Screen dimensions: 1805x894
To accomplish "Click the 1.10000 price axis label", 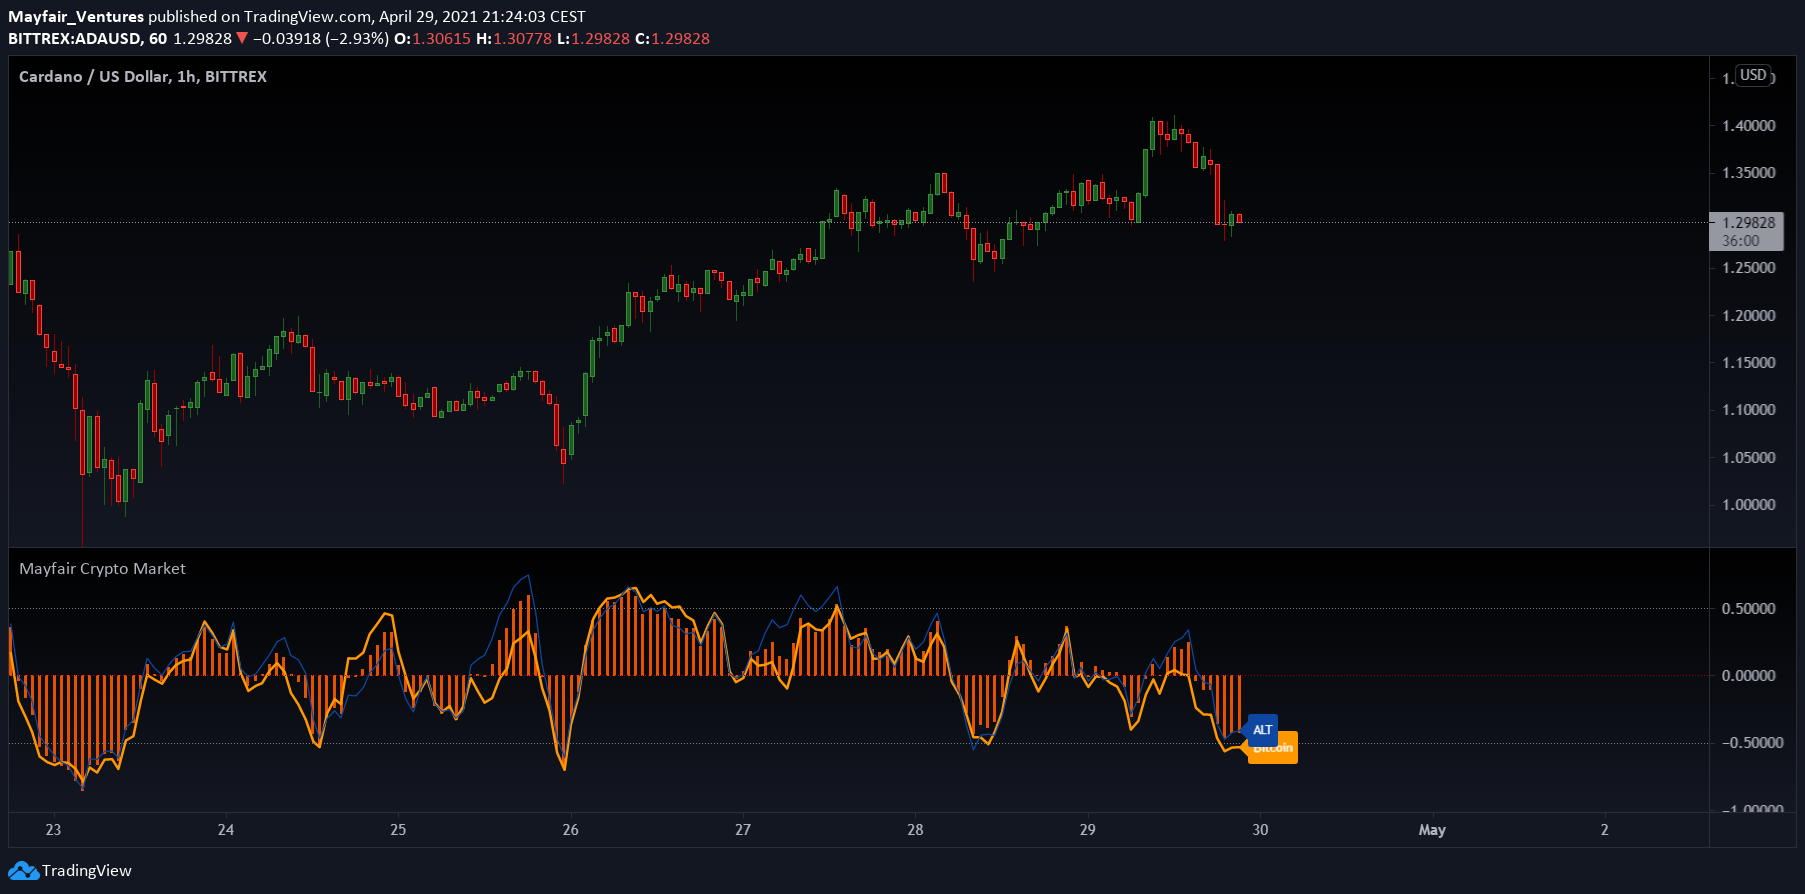I will coord(1749,410).
